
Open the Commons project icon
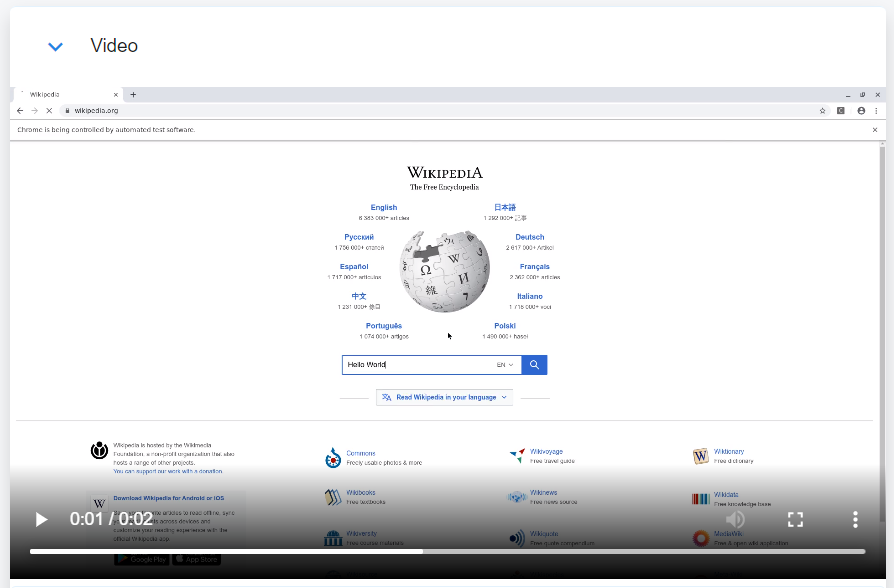click(333, 458)
